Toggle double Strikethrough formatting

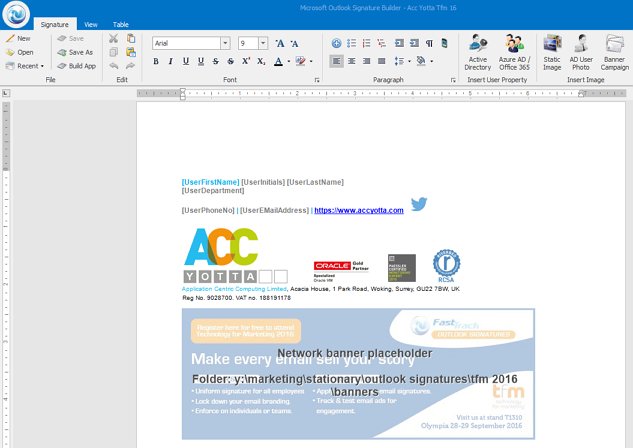point(231,61)
